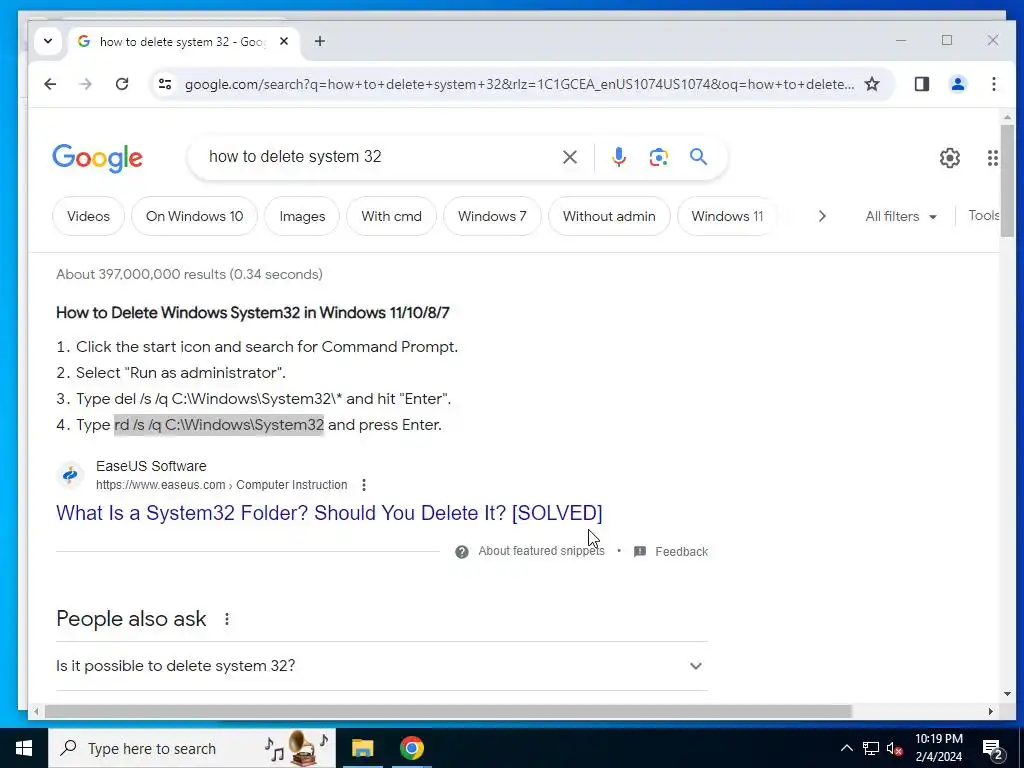1024x768 pixels.
Task: Filter results by Videos
Action: (x=88, y=216)
